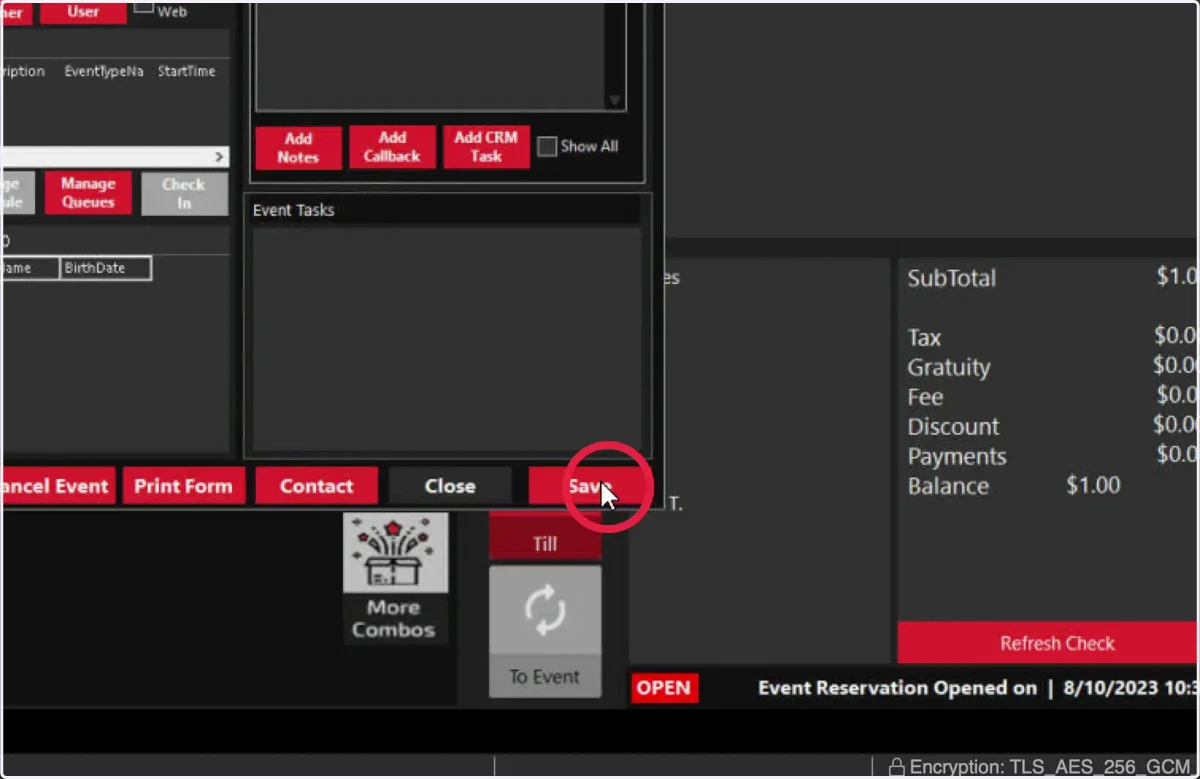Click the lock icon beside Encryption status
Image resolution: width=1200 pixels, height=779 pixels.
point(896,767)
